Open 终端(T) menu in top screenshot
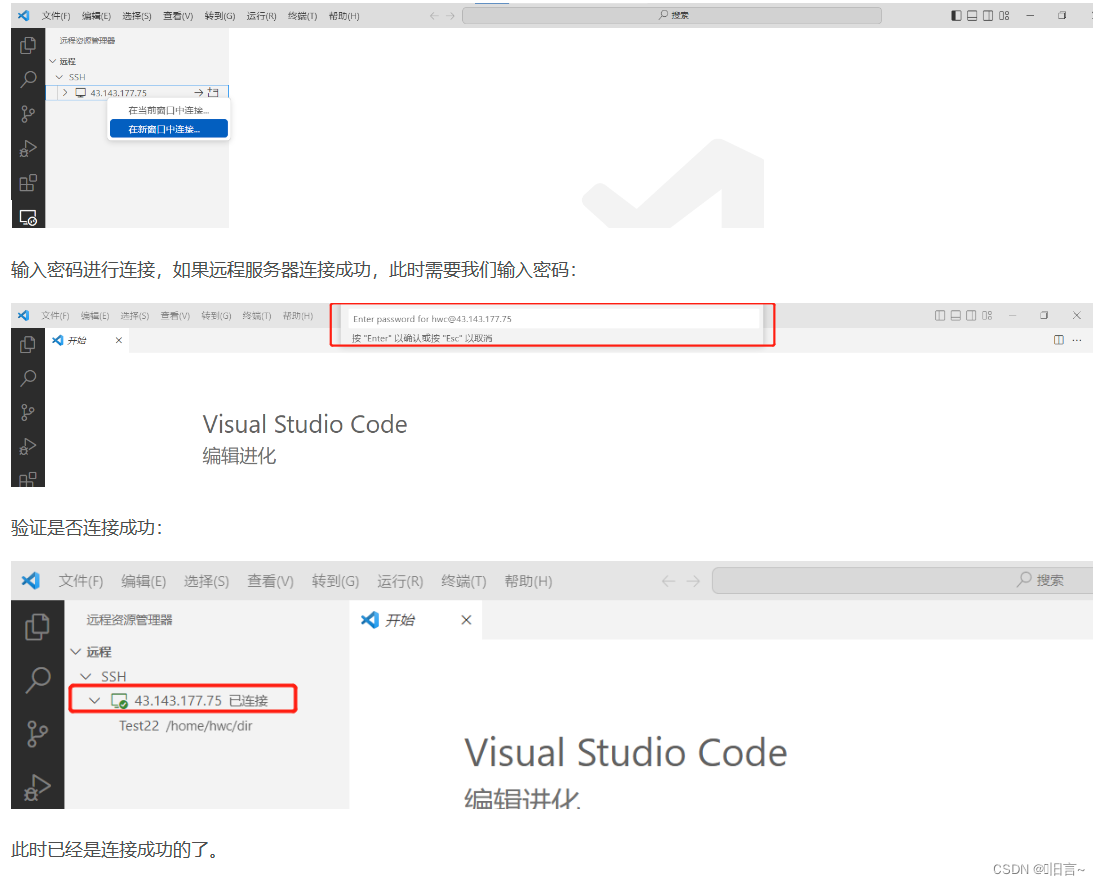This screenshot has height=885, width=1100. [x=302, y=15]
